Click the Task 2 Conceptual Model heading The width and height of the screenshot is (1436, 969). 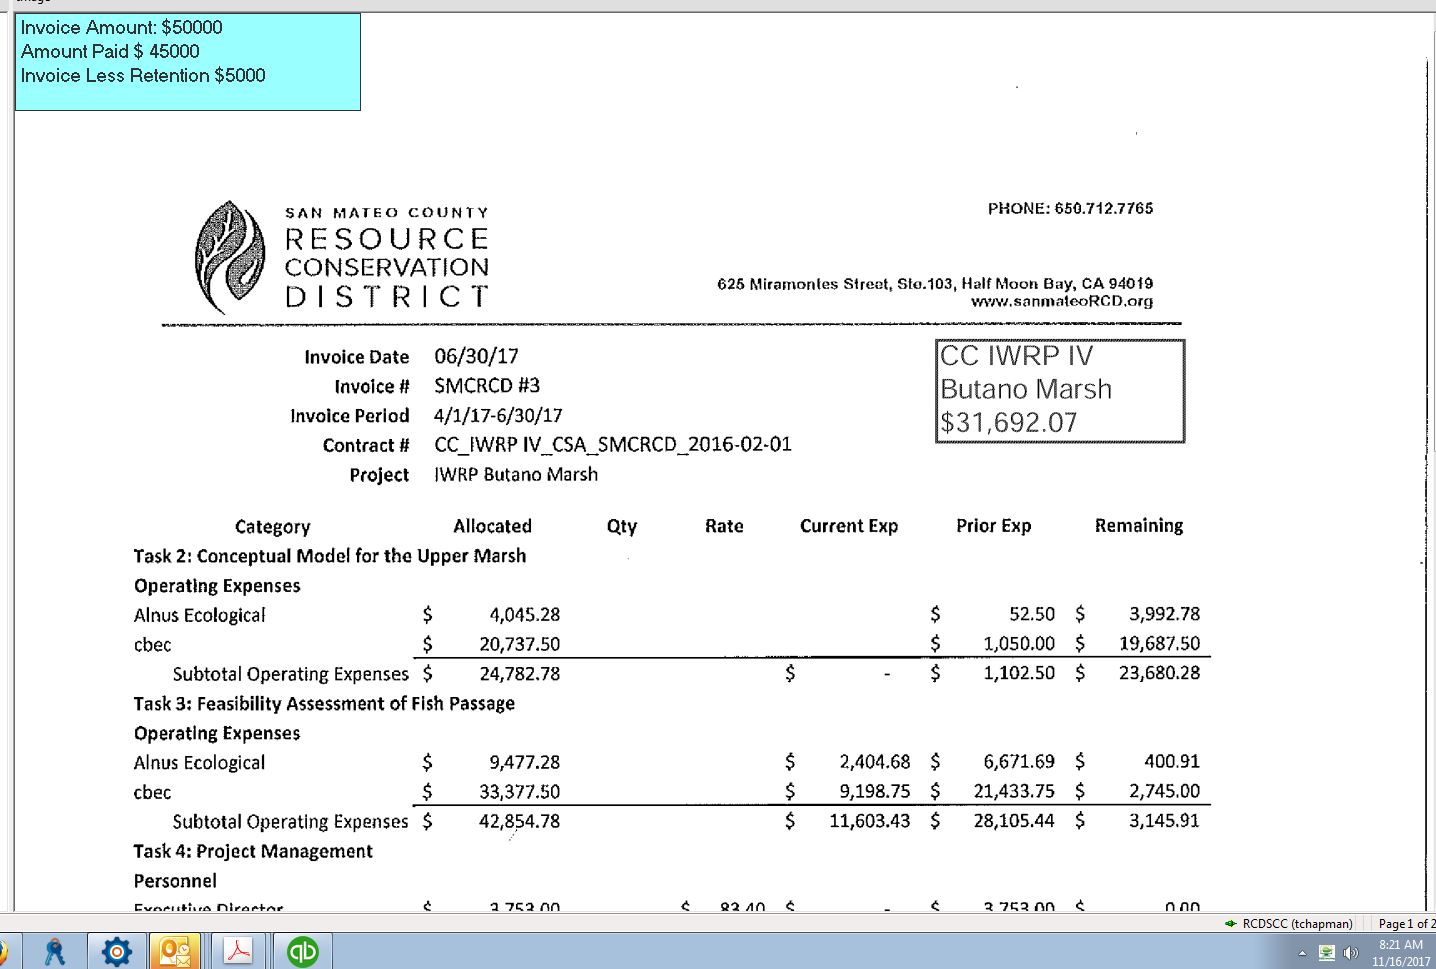[x=330, y=556]
